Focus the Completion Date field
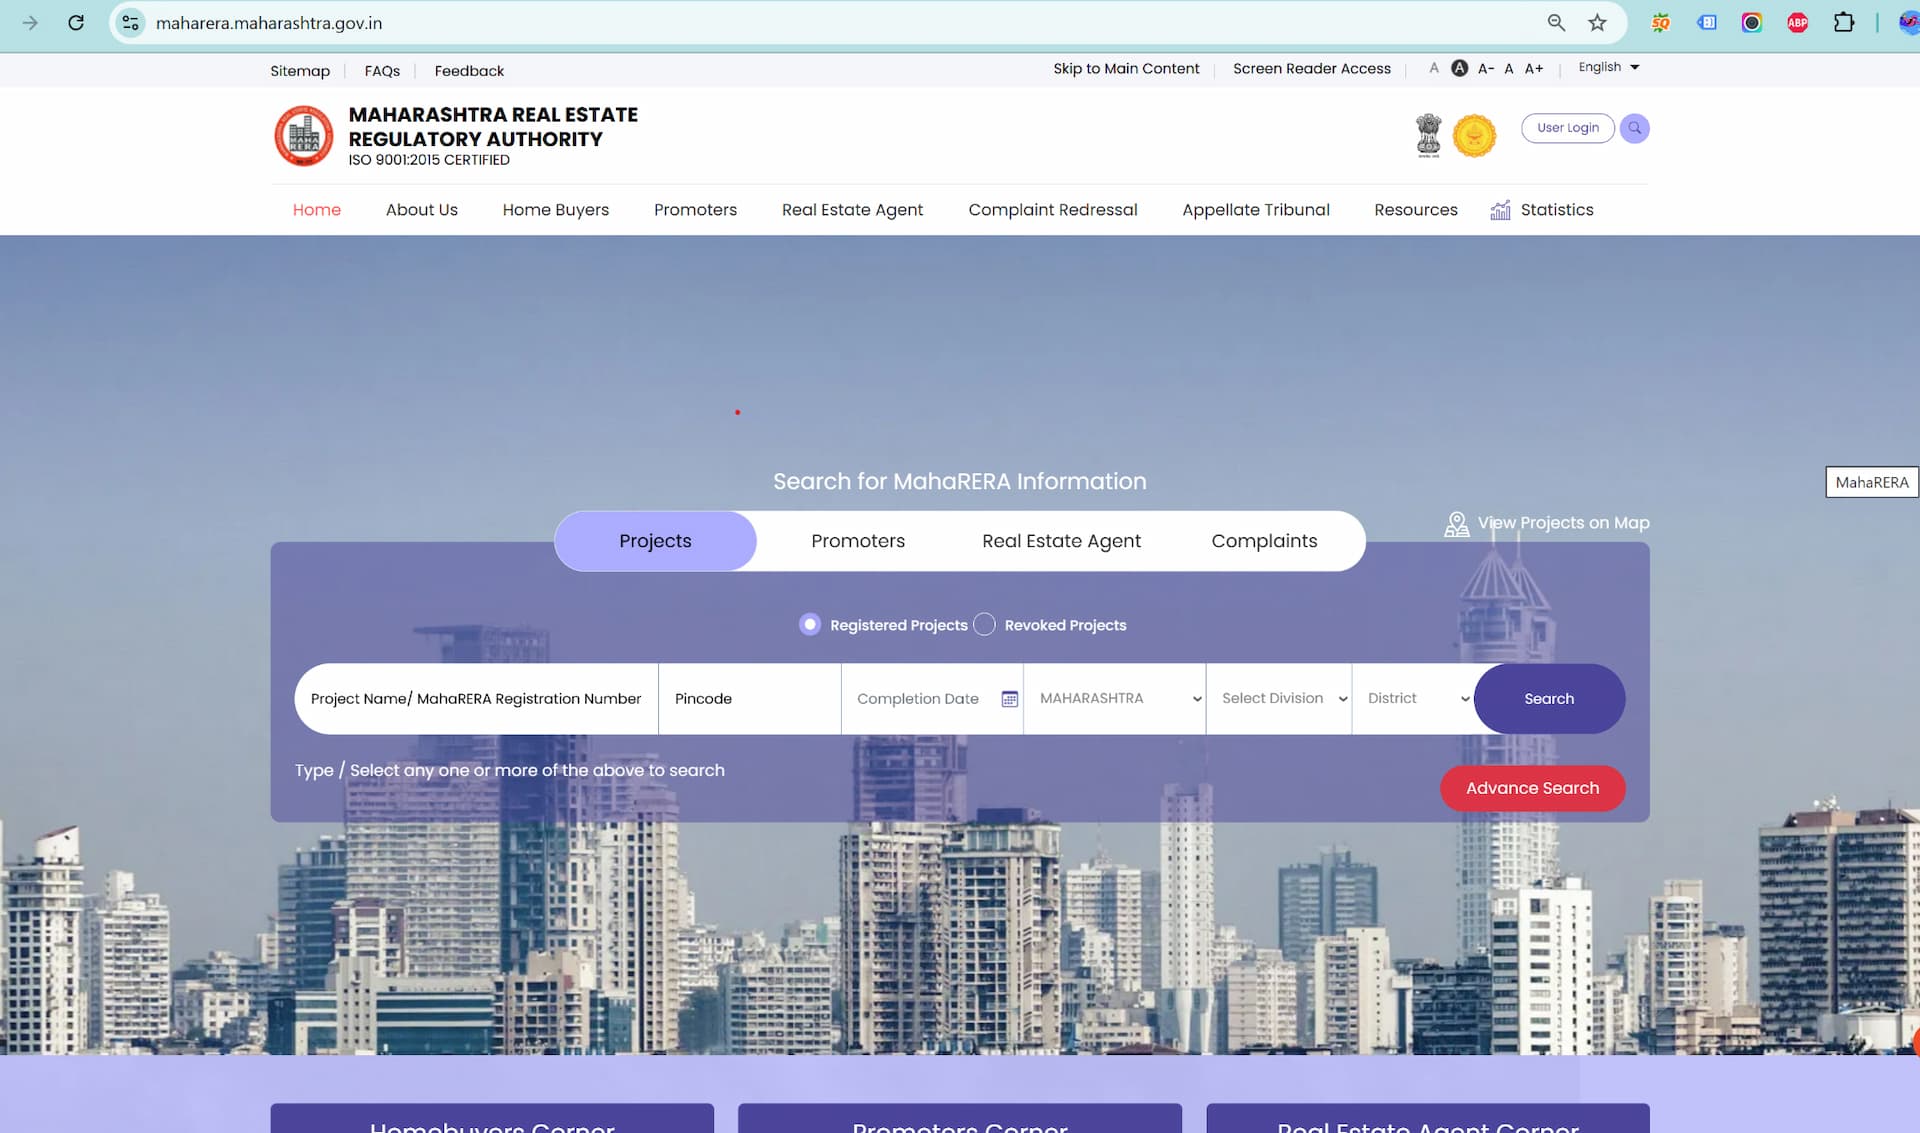This screenshot has width=1920, height=1133. pyautogui.click(x=932, y=699)
